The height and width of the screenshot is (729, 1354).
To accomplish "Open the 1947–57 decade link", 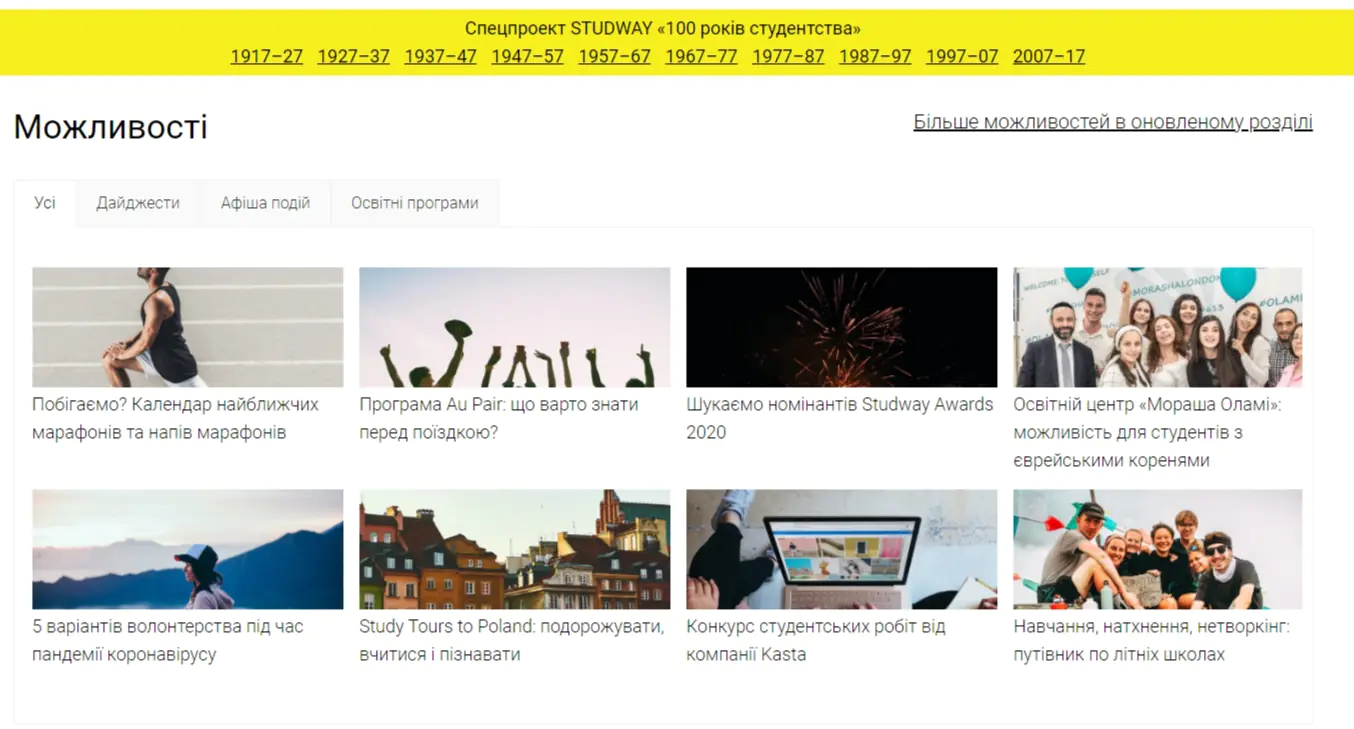I will pos(527,56).
